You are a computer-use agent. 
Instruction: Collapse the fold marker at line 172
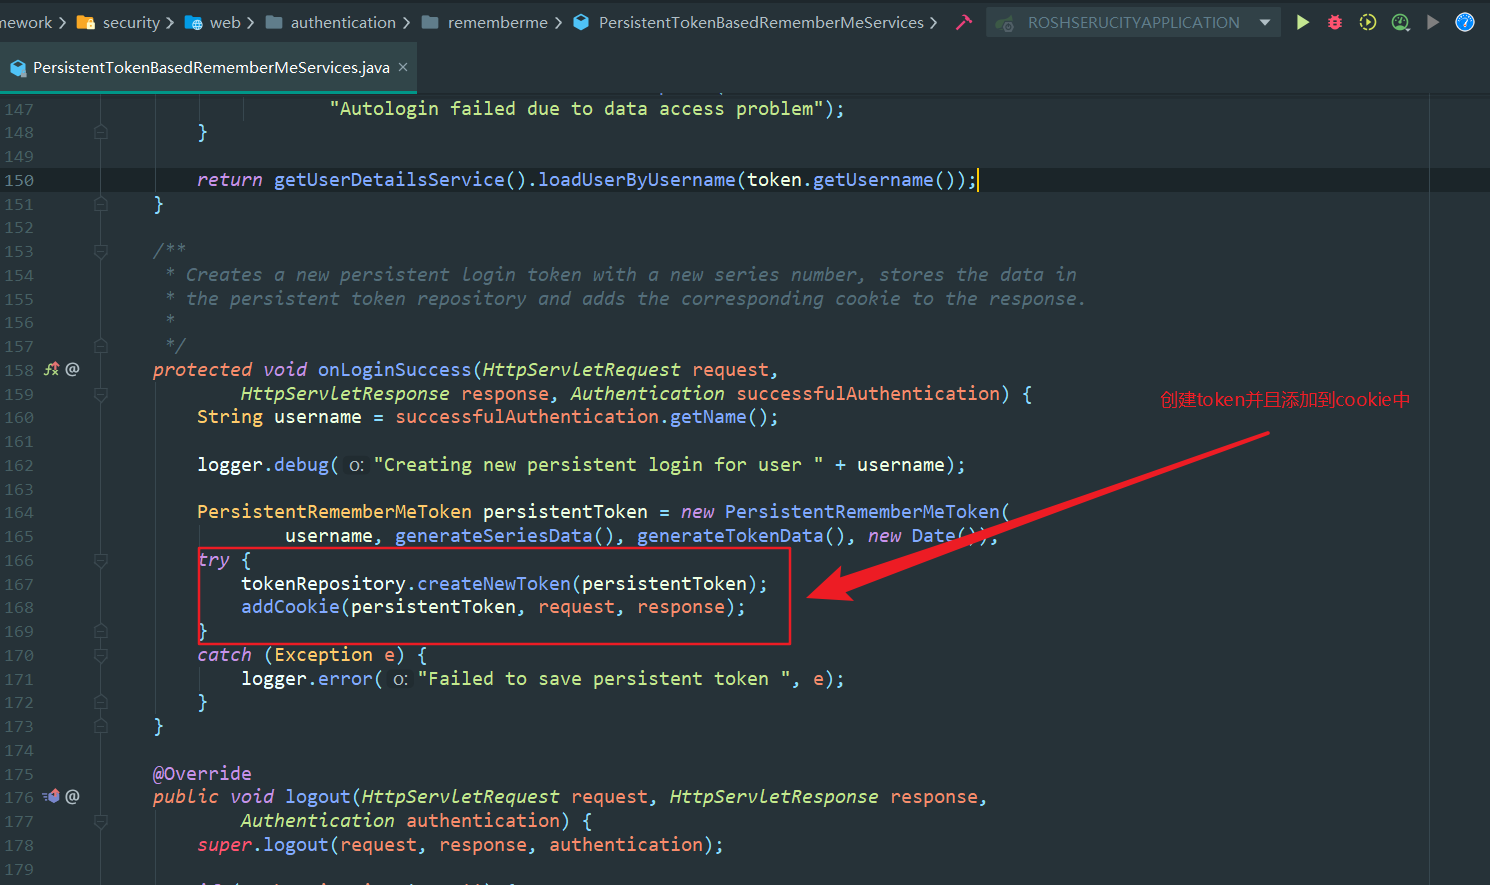[x=101, y=702]
